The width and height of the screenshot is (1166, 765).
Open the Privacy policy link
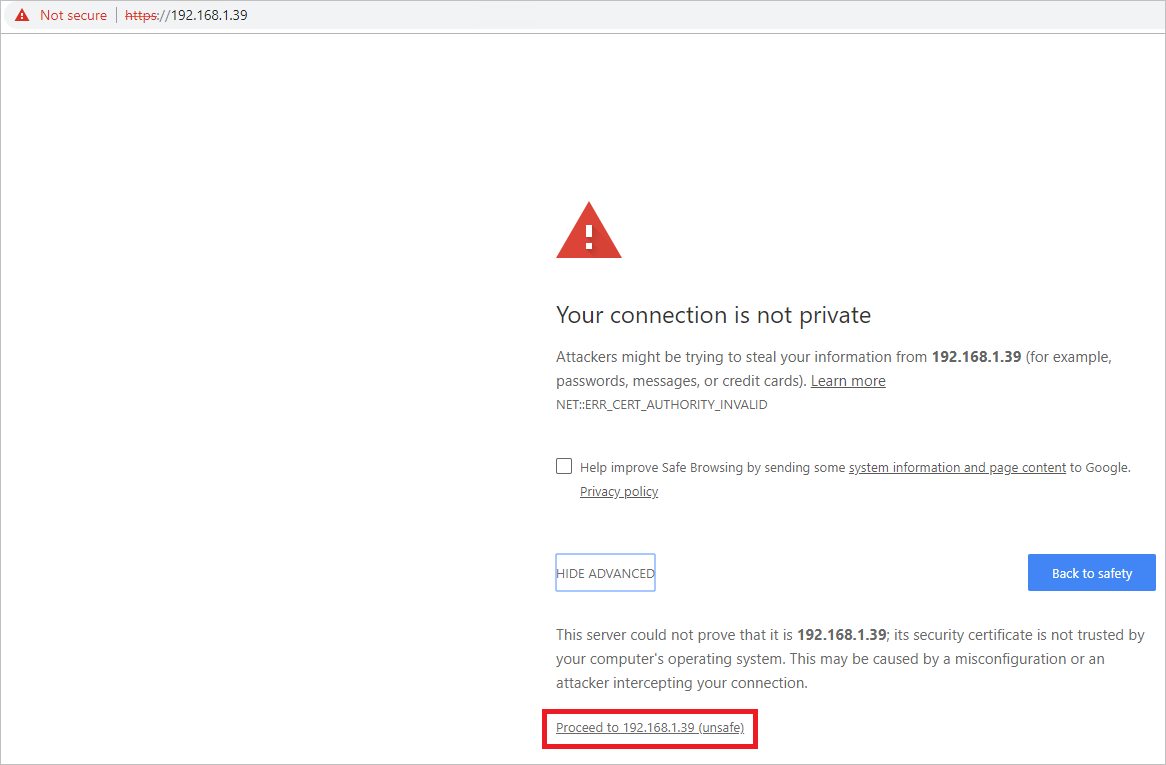click(x=619, y=492)
